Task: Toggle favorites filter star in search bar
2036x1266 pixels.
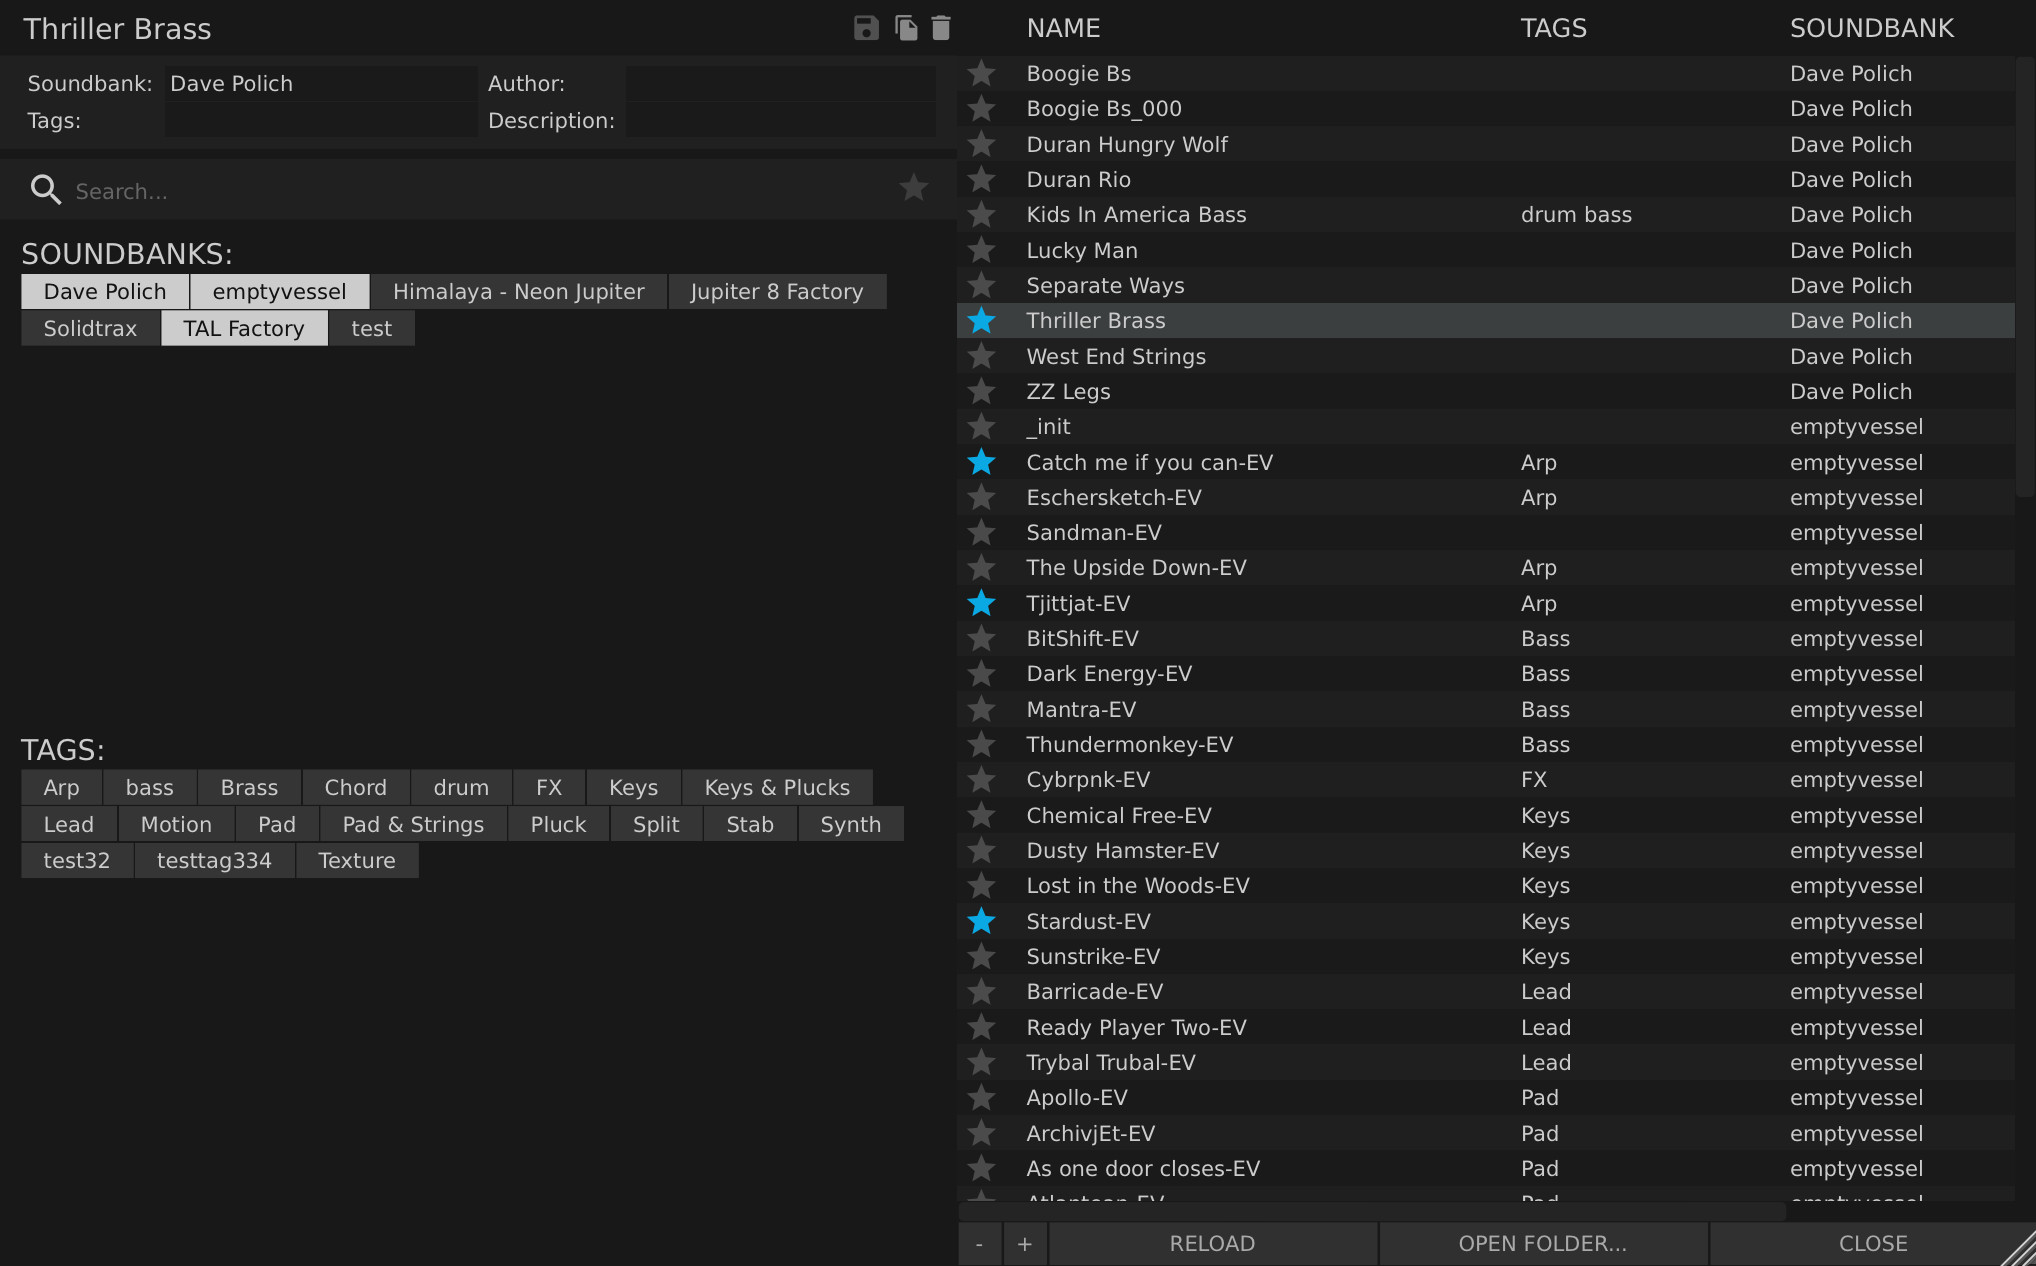Action: coord(913,188)
